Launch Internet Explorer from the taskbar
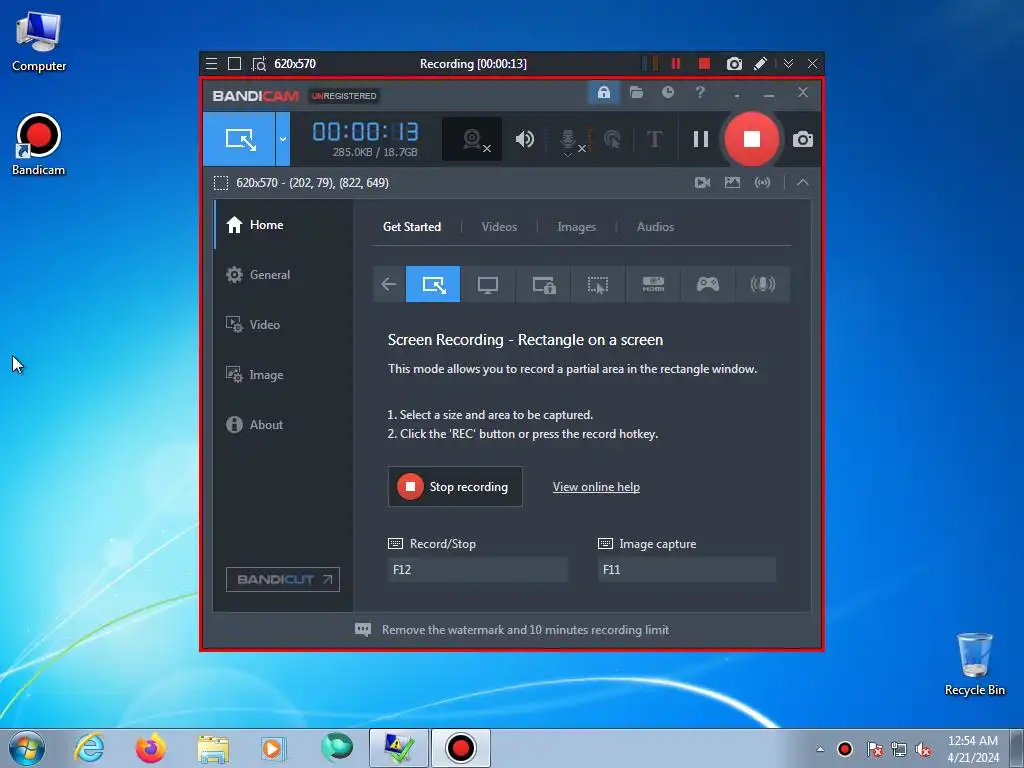The image size is (1024, 768). 89,748
